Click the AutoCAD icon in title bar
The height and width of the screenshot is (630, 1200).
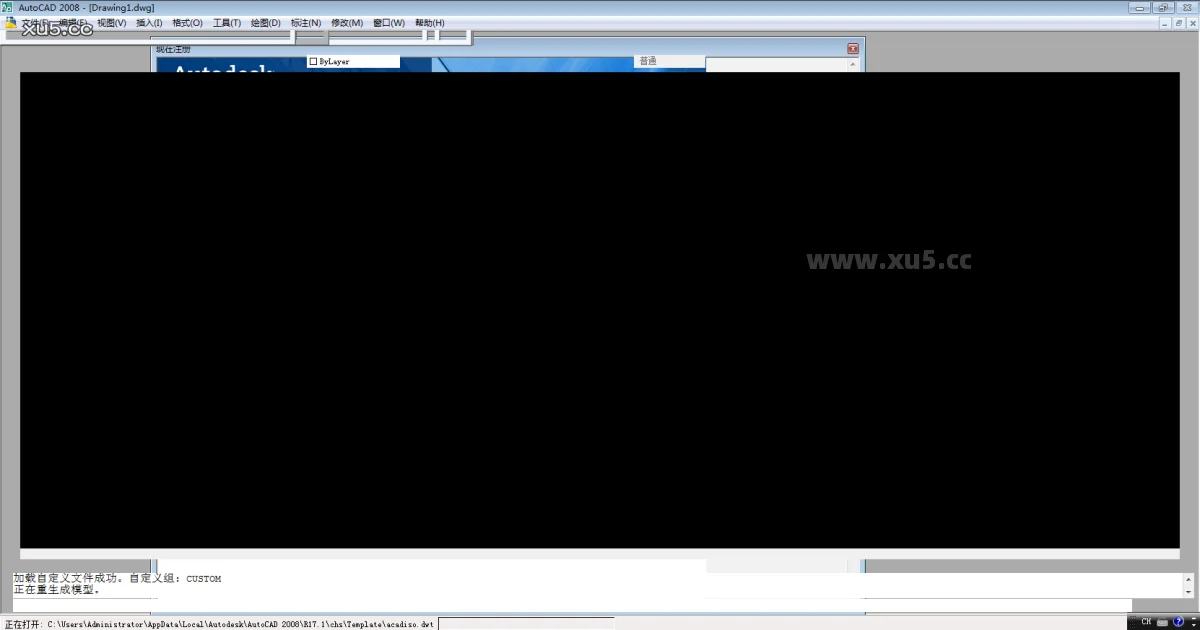coord(8,8)
